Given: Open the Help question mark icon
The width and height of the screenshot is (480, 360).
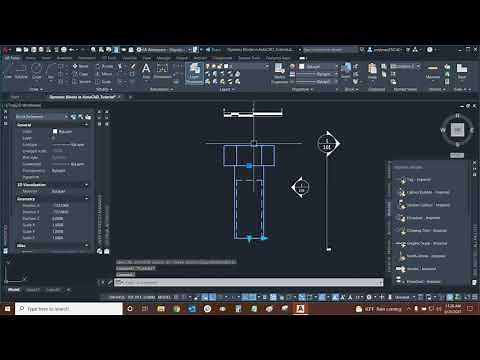Looking at the screenshot, I should tap(430, 50).
